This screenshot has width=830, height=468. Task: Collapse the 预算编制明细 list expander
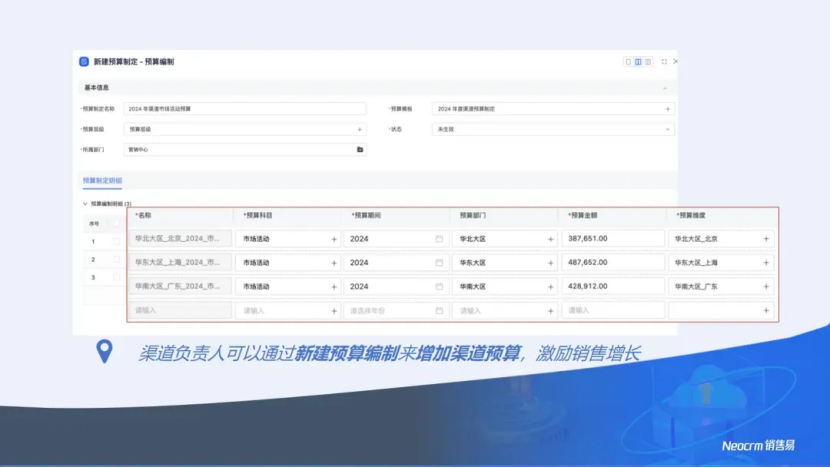(85, 203)
